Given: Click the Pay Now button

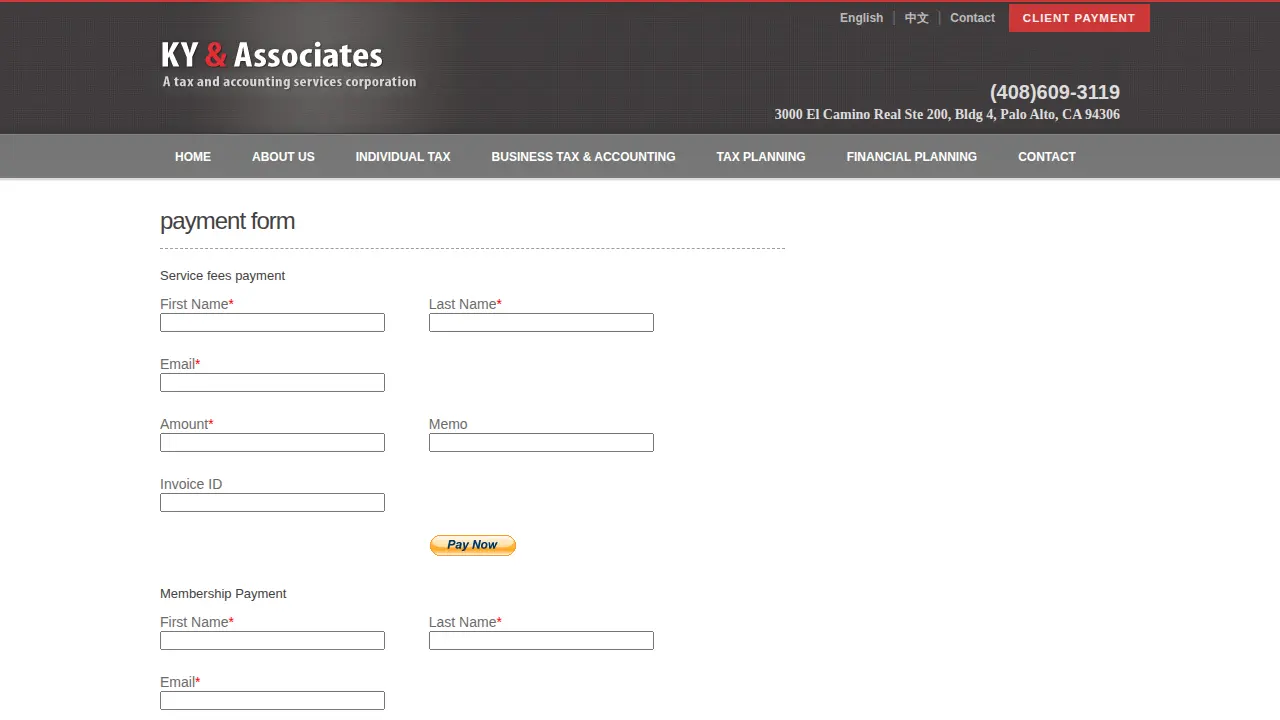Looking at the screenshot, I should [473, 545].
